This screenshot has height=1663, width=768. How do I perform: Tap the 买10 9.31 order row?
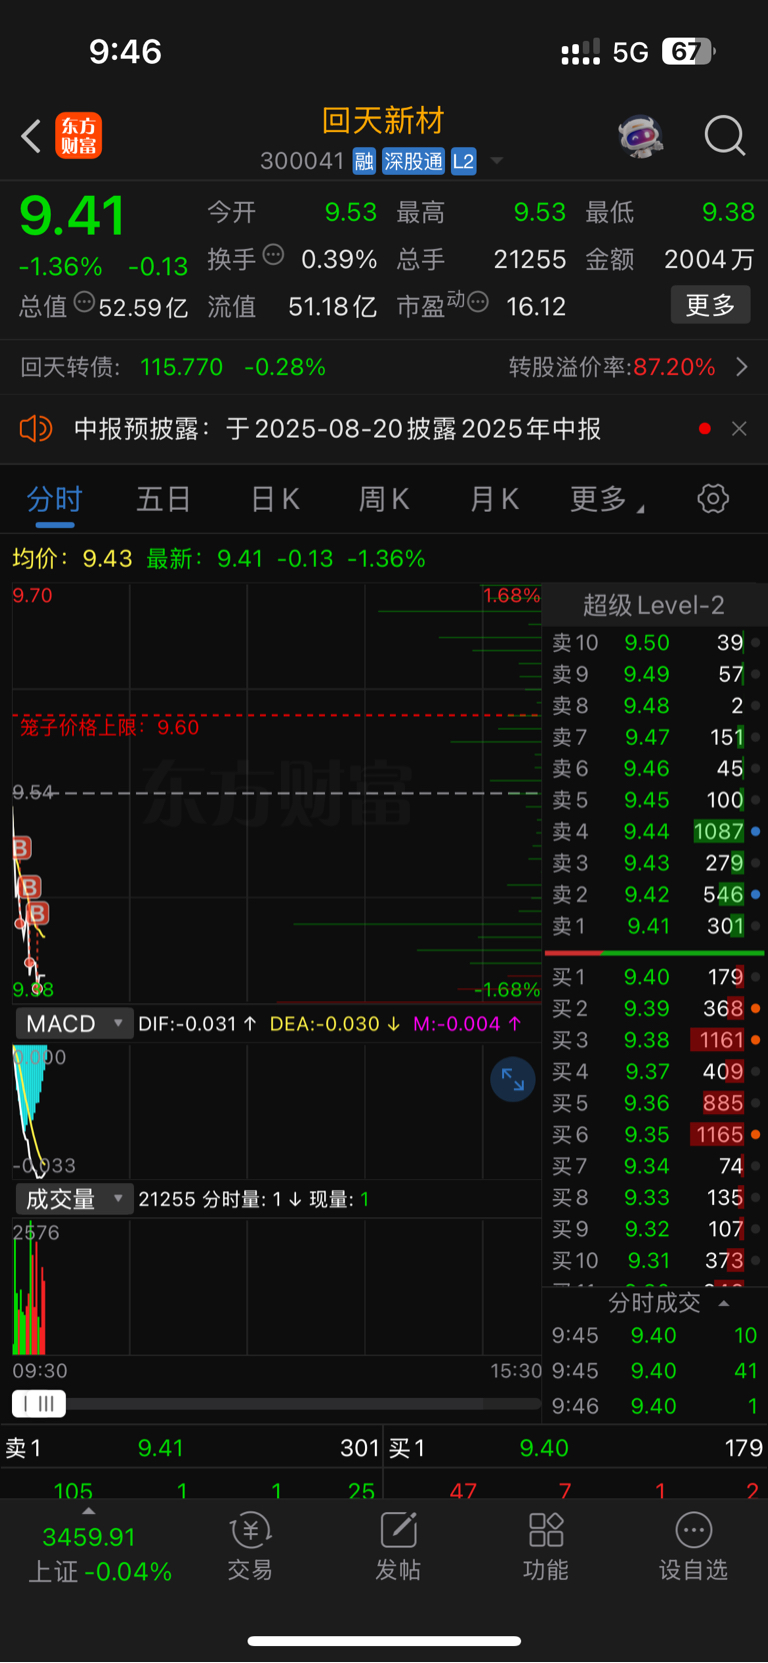tap(656, 1261)
